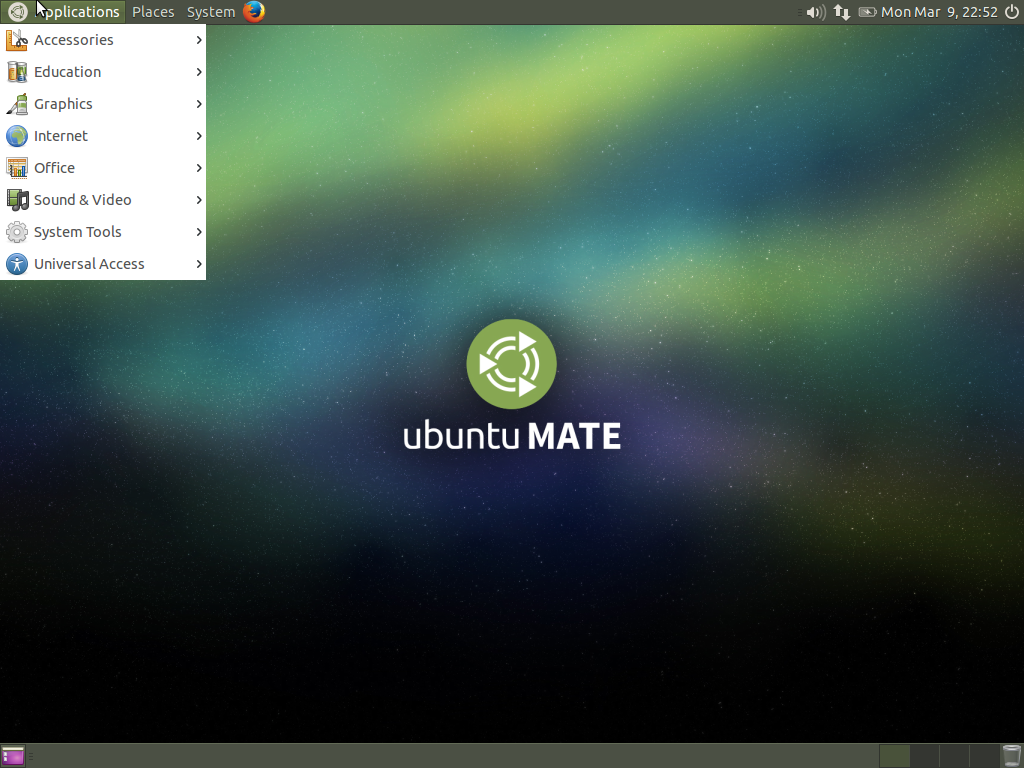Launch Firefox from the top panel

coord(254,12)
